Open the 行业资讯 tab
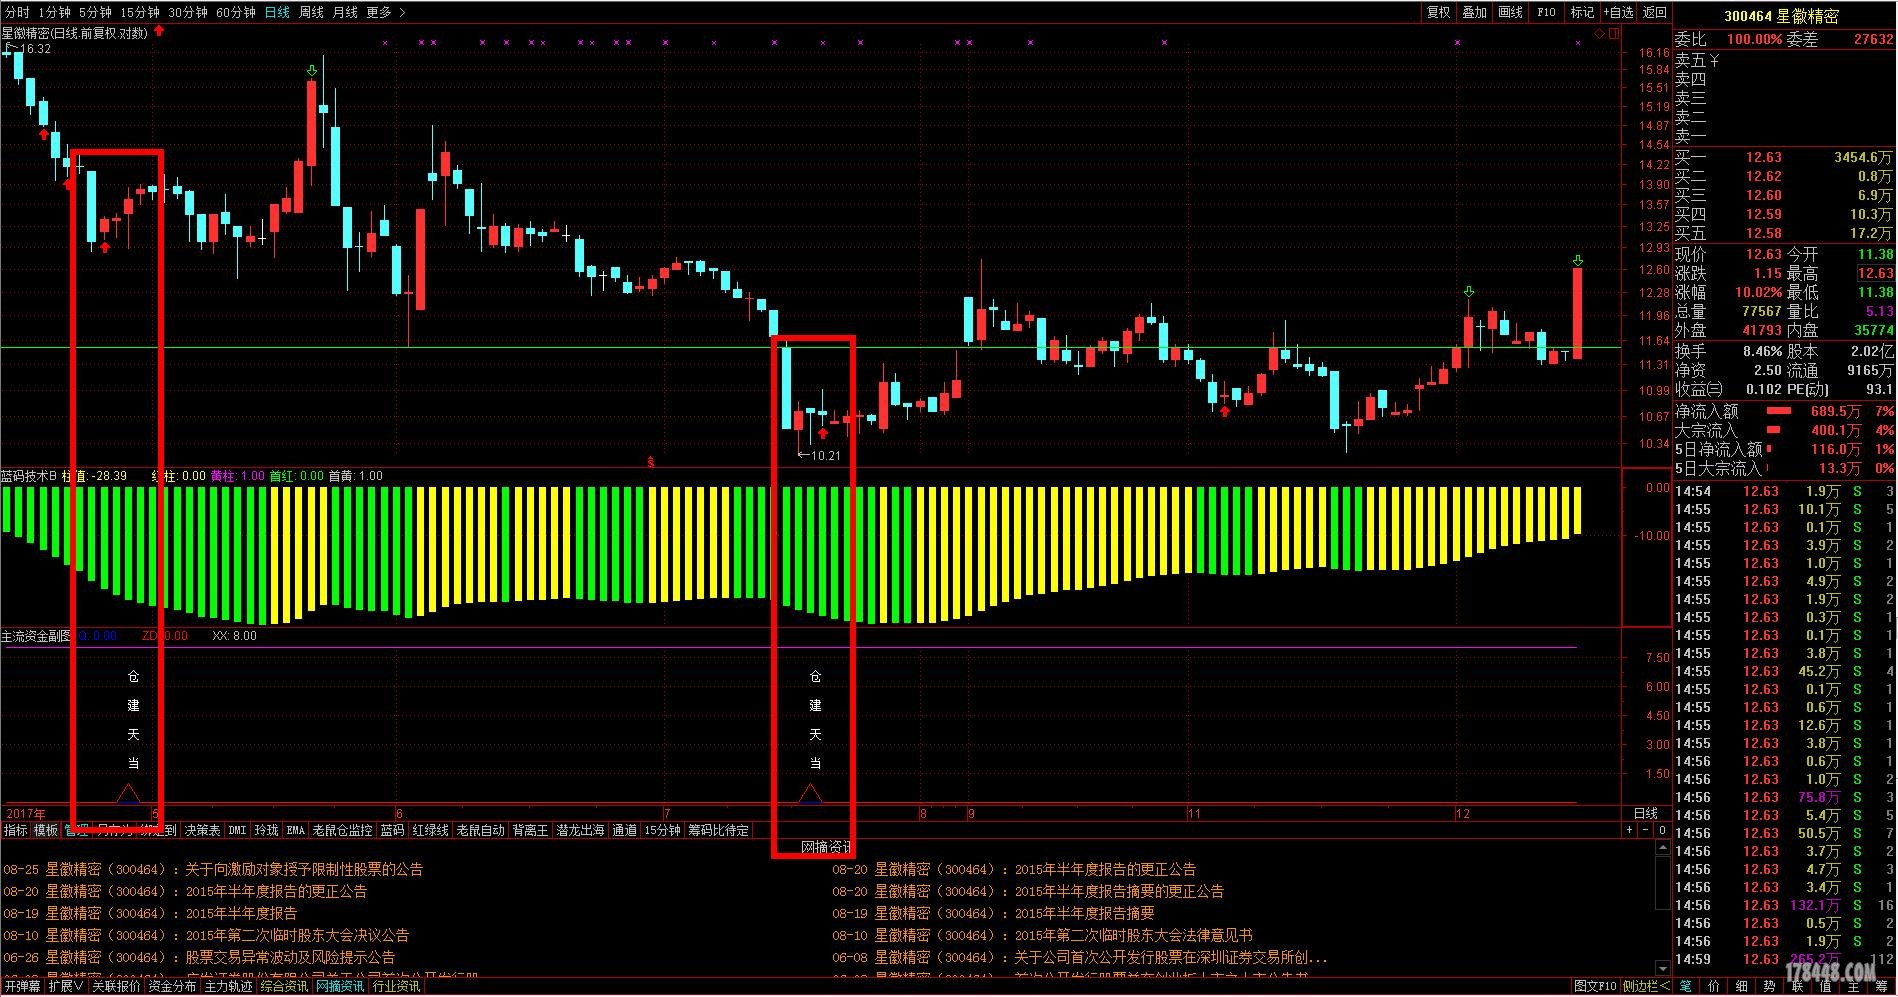 (x=396, y=987)
